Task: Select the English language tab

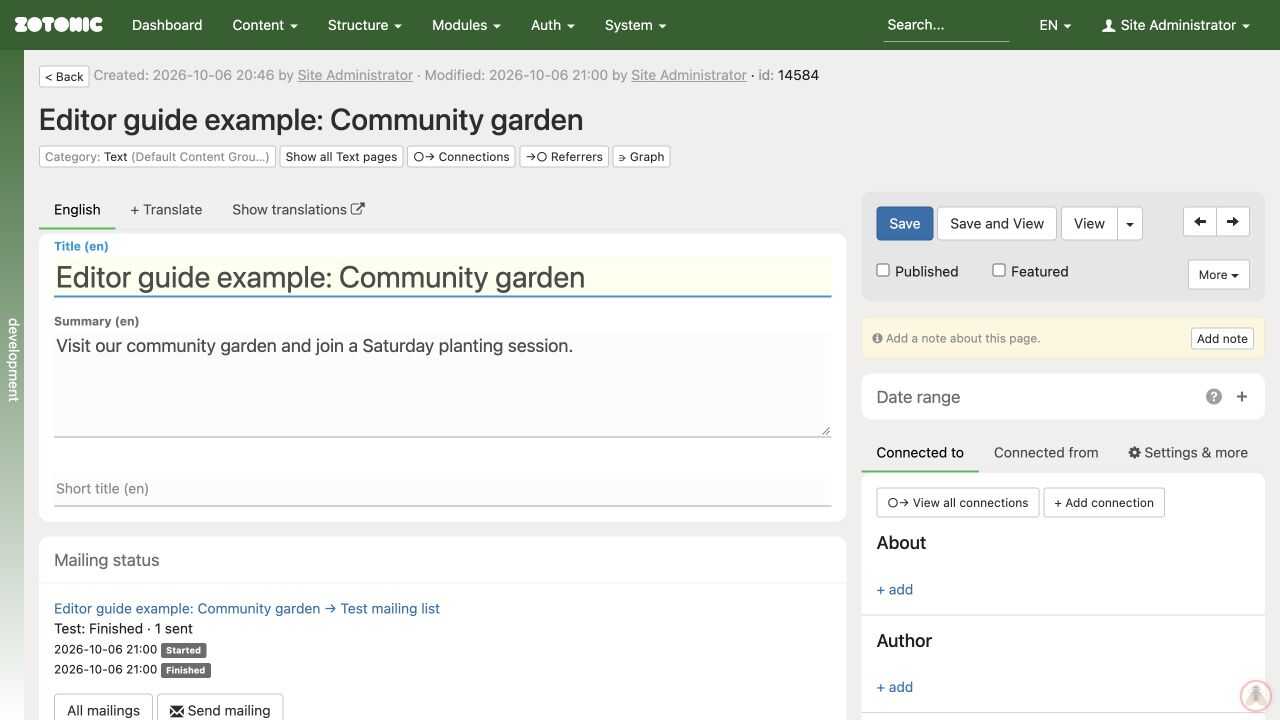Action: (77, 210)
